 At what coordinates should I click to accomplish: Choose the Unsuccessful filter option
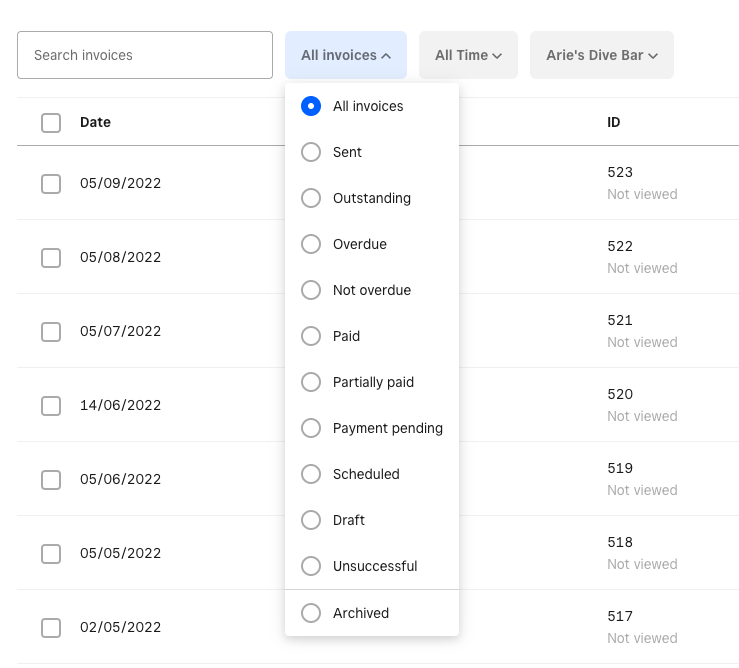(311, 566)
